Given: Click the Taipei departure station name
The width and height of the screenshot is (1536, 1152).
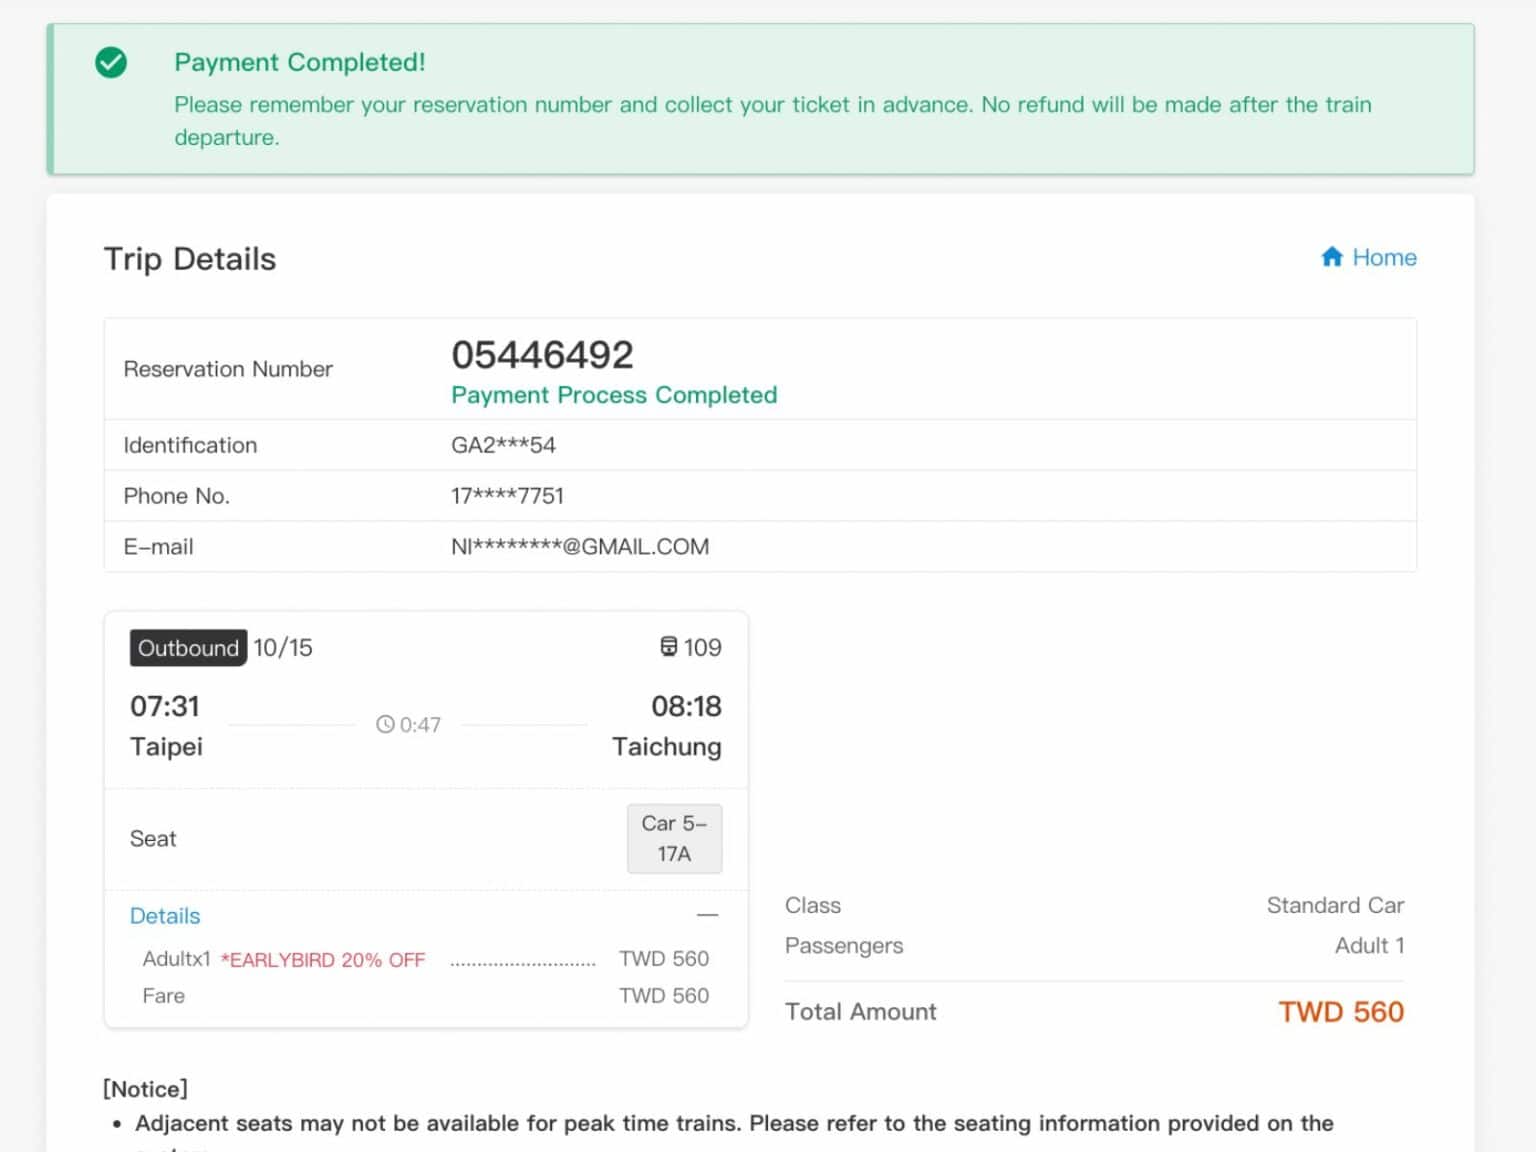Looking at the screenshot, I should (x=166, y=747).
